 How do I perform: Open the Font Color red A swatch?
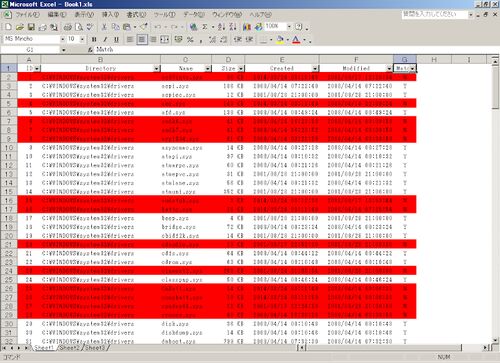pyautogui.click(x=296, y=40)
